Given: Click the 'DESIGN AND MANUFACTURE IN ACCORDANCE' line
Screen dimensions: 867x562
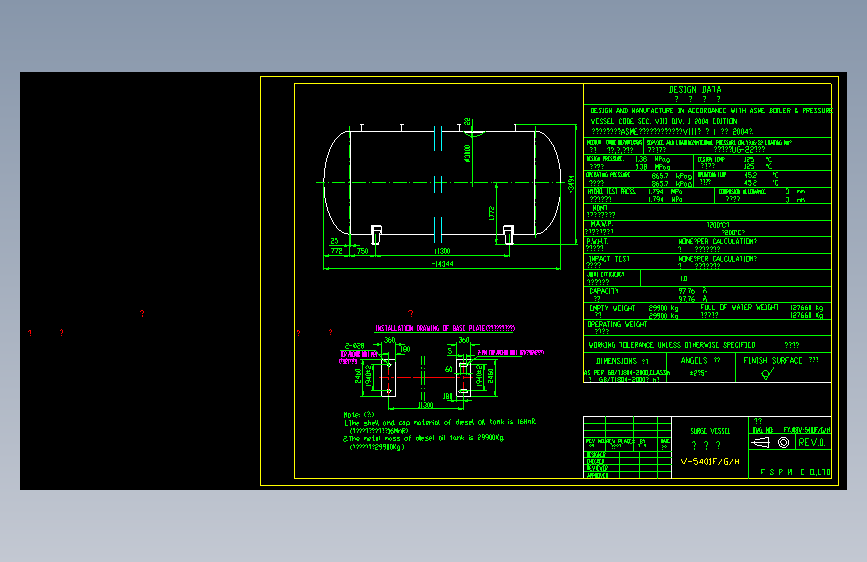Looking at the screenshot, I should [x=711, y=111].
